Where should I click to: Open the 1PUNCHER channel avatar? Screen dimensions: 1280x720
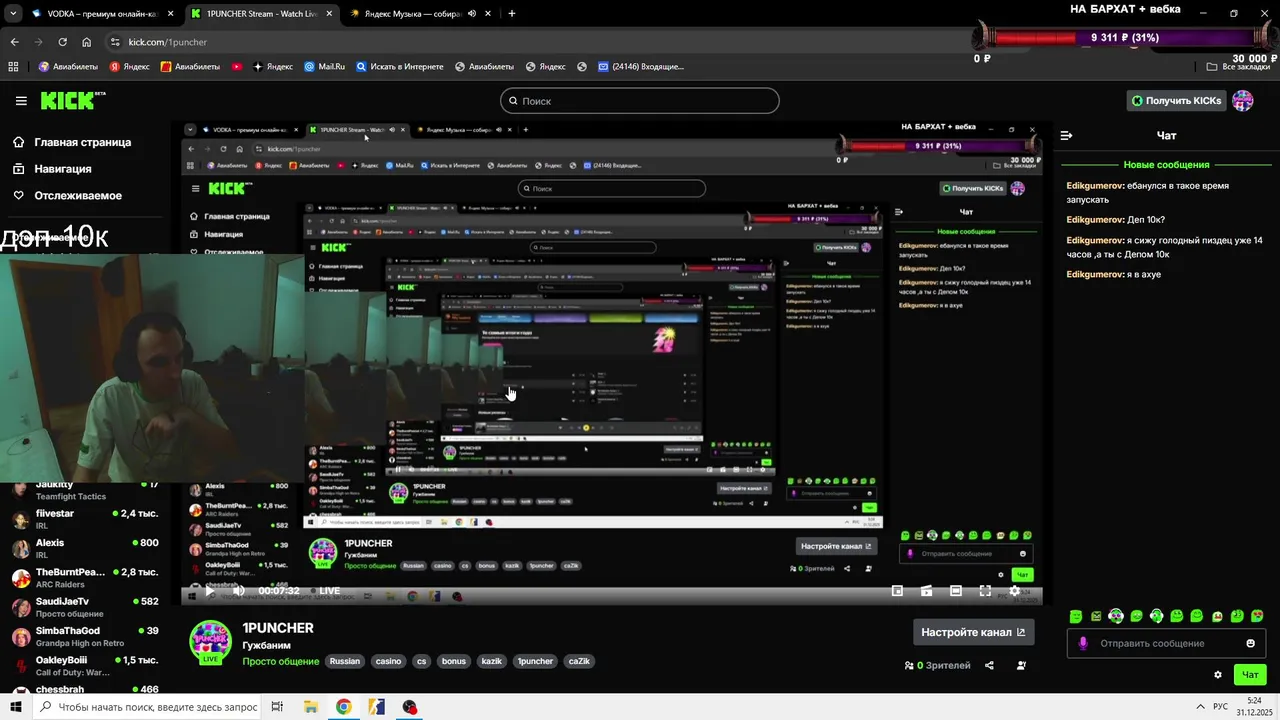[211, 642]
